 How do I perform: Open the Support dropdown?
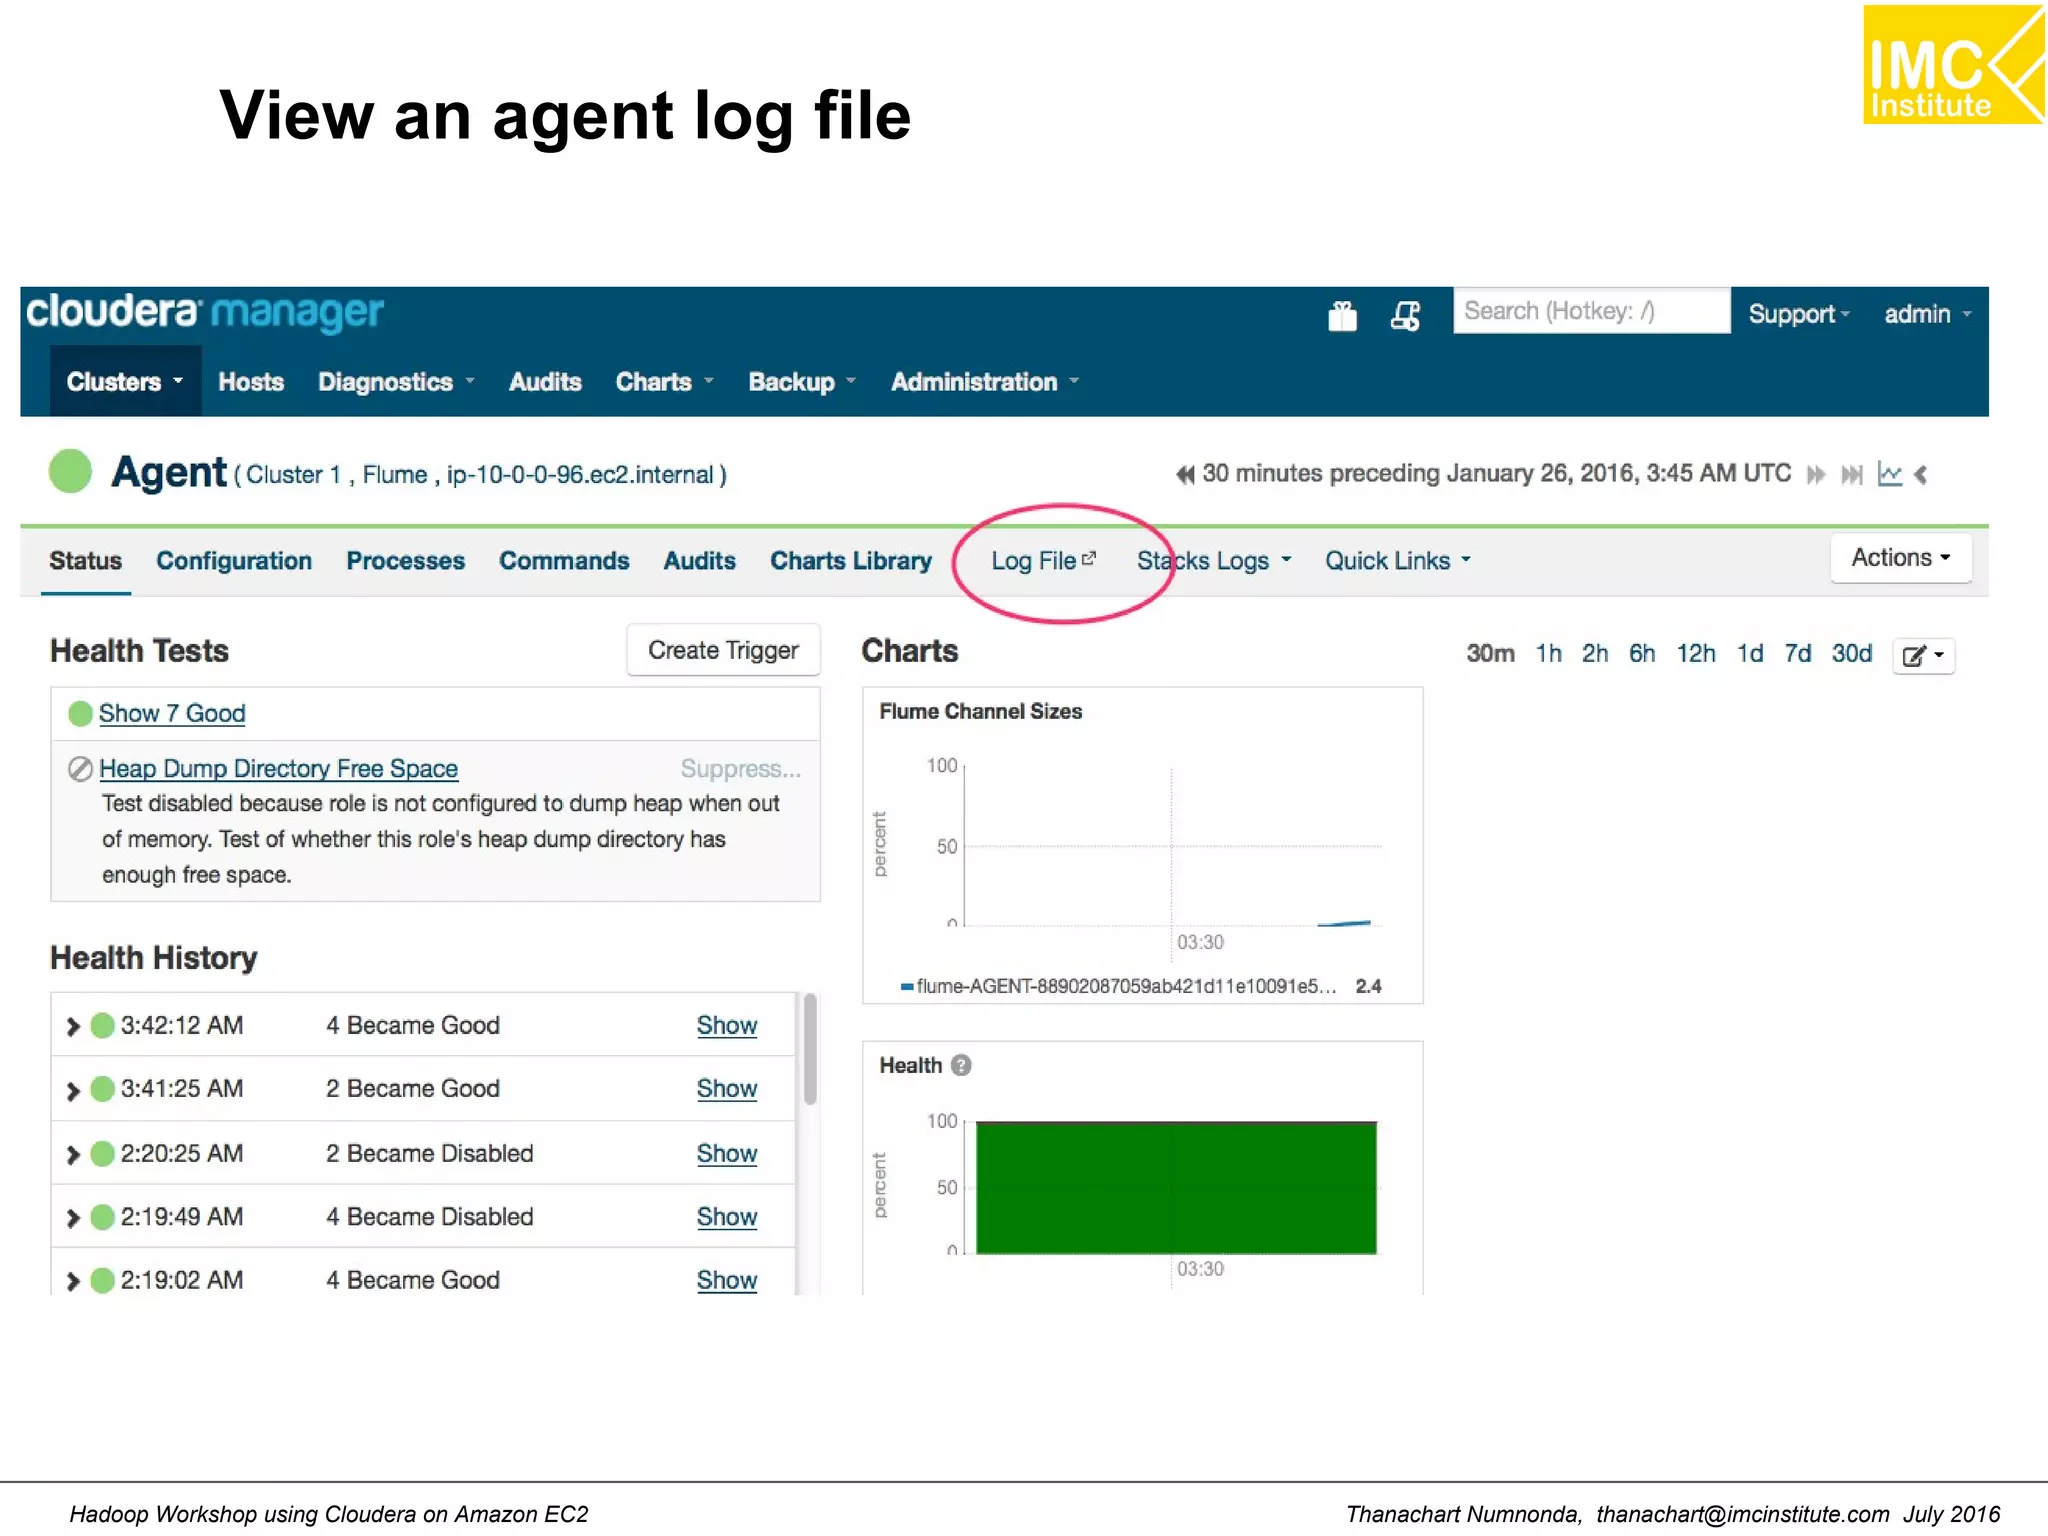(x=1799, y=314)
